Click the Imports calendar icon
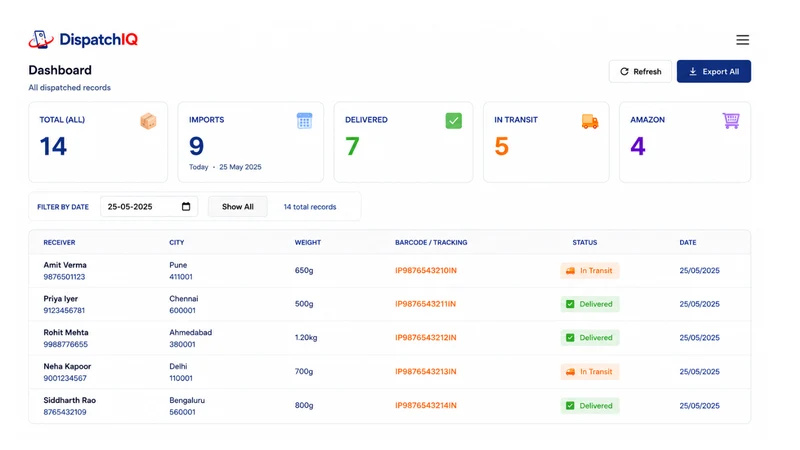Viewport: 800px width, 450px height. tap(304, 121)
